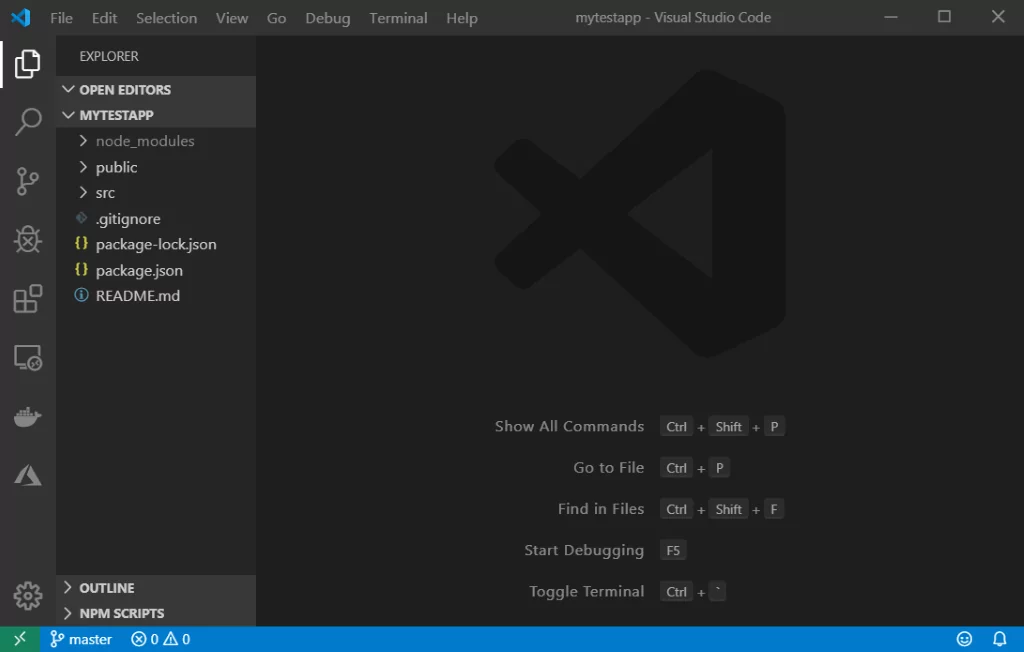Viewport: 1024px width, 652px height.
Task: Click the Start Debugging label
Action: tap(584, 550)
